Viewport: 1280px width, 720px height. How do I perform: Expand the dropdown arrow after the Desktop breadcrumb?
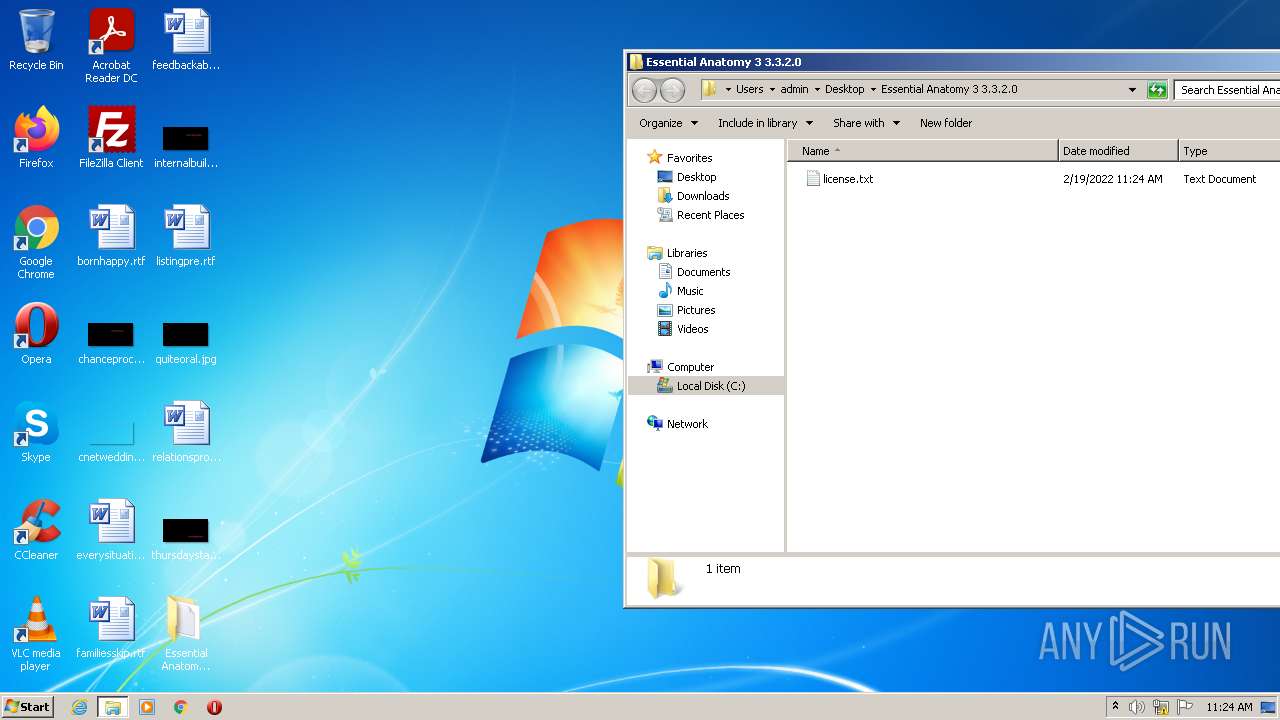point(873,89)
